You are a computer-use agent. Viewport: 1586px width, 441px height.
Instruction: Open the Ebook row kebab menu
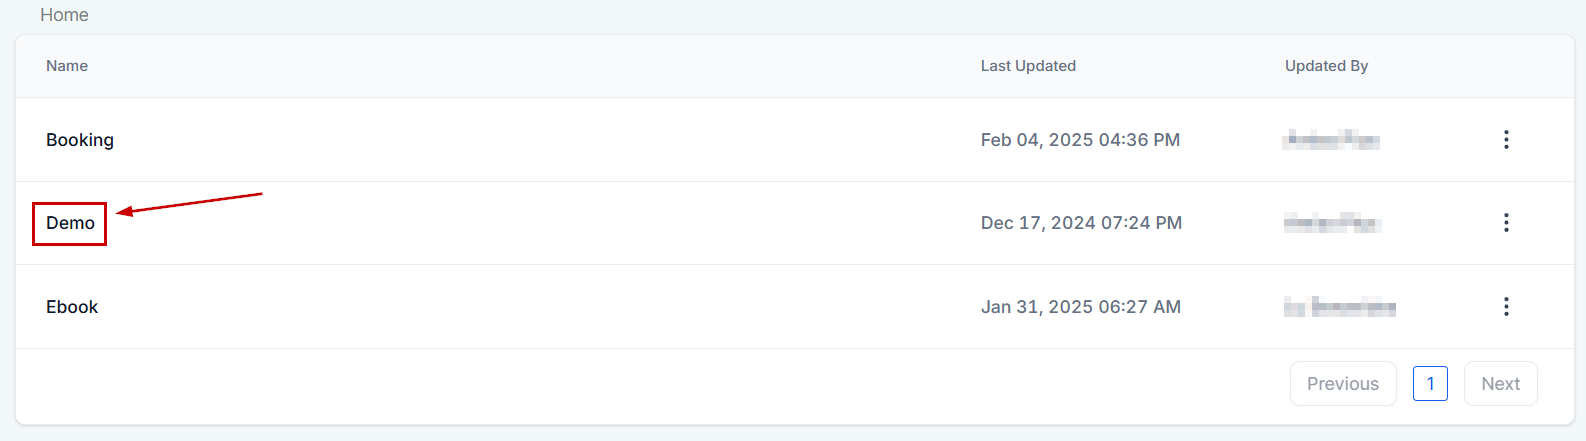click(1506, 307)
